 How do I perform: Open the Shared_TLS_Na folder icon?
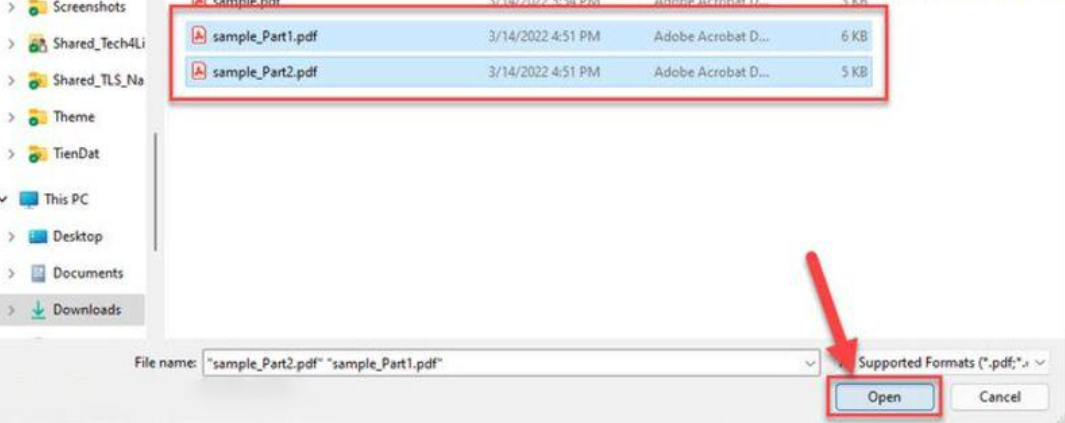pos(37,81)
